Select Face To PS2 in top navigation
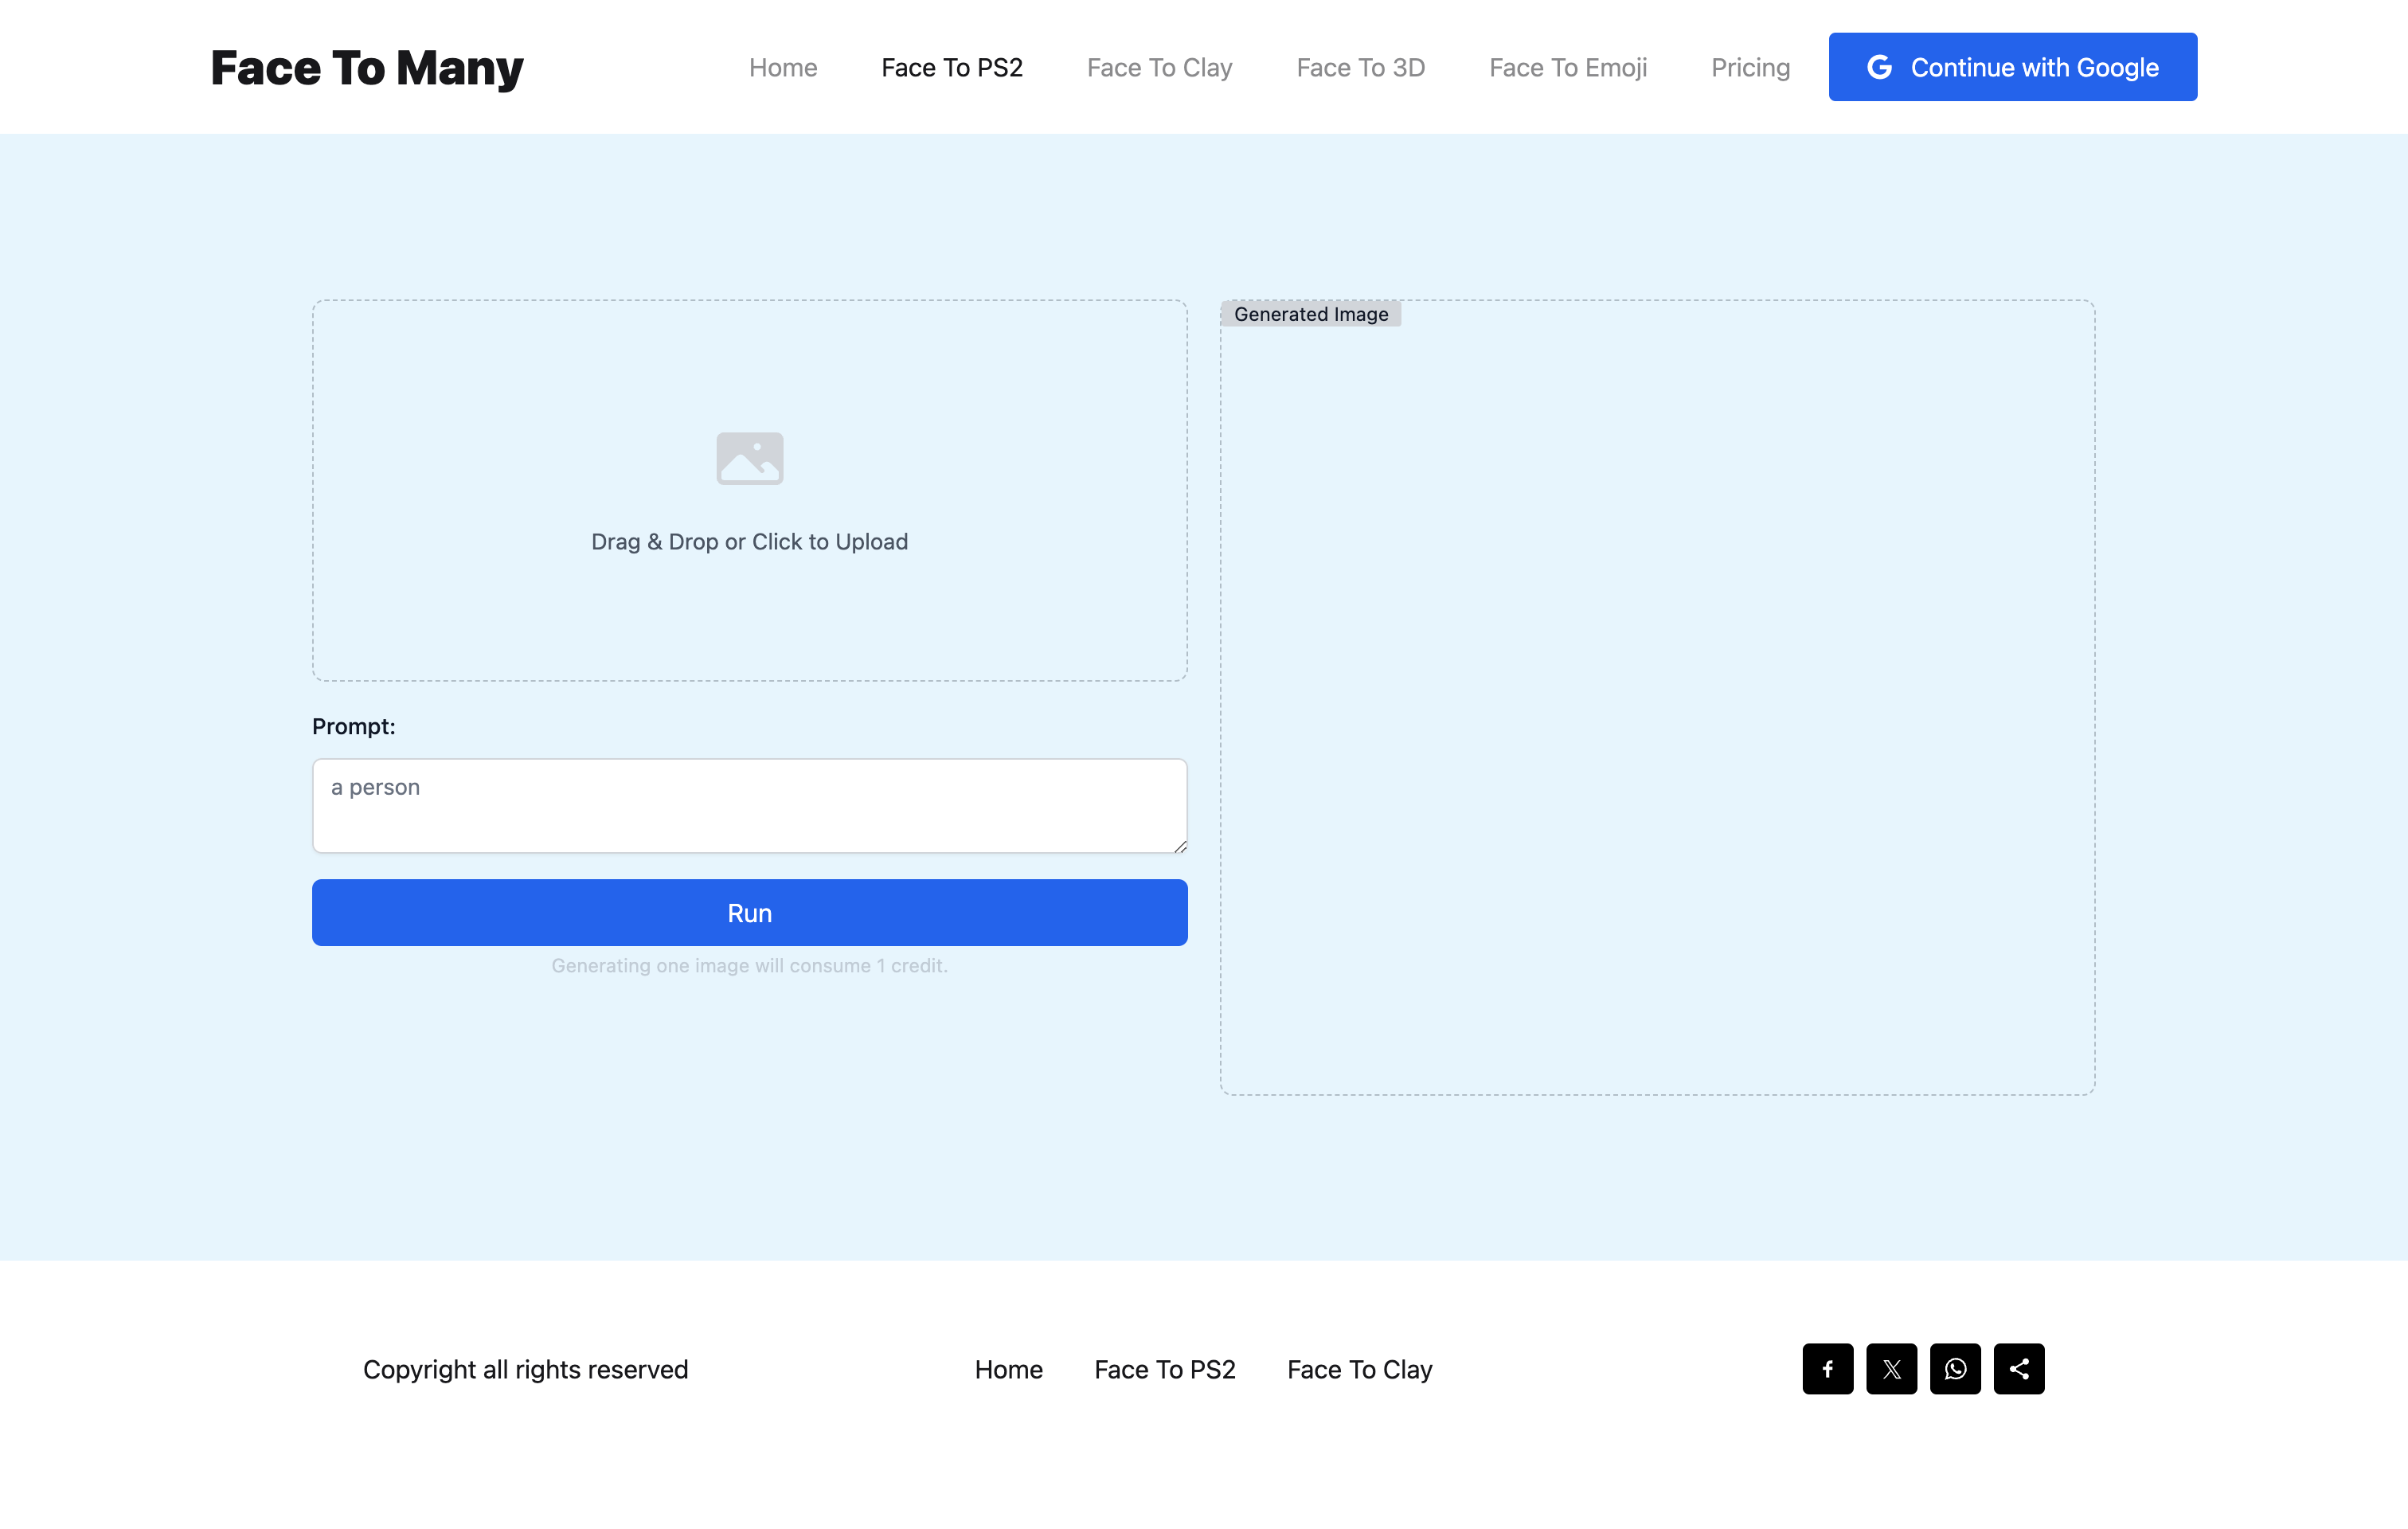 pos(951,67)
